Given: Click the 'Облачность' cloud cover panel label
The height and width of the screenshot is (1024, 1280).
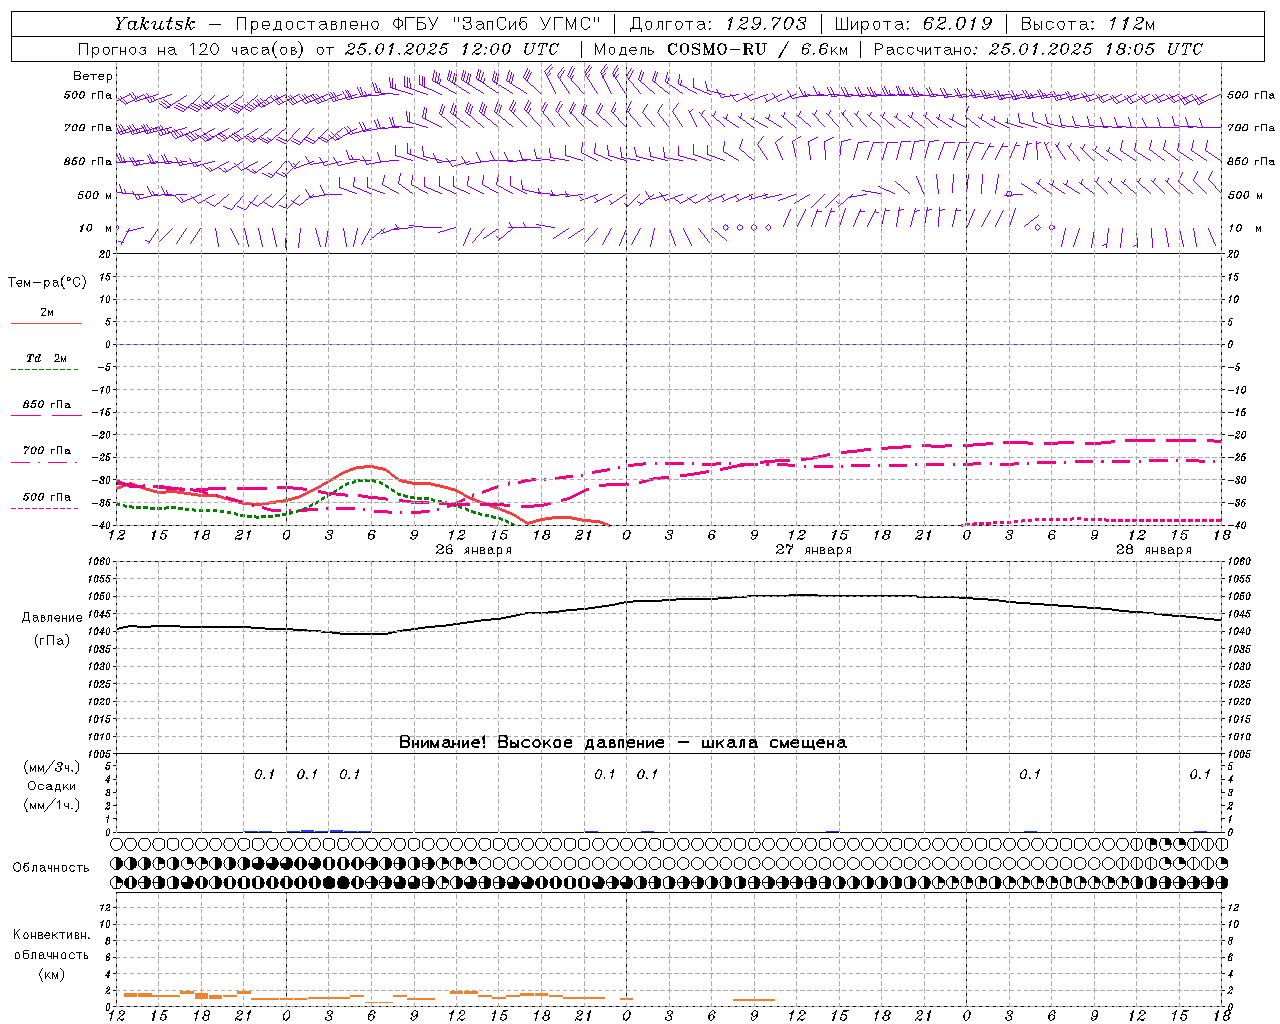Looking at the screenshot, I should pos(51,868).
